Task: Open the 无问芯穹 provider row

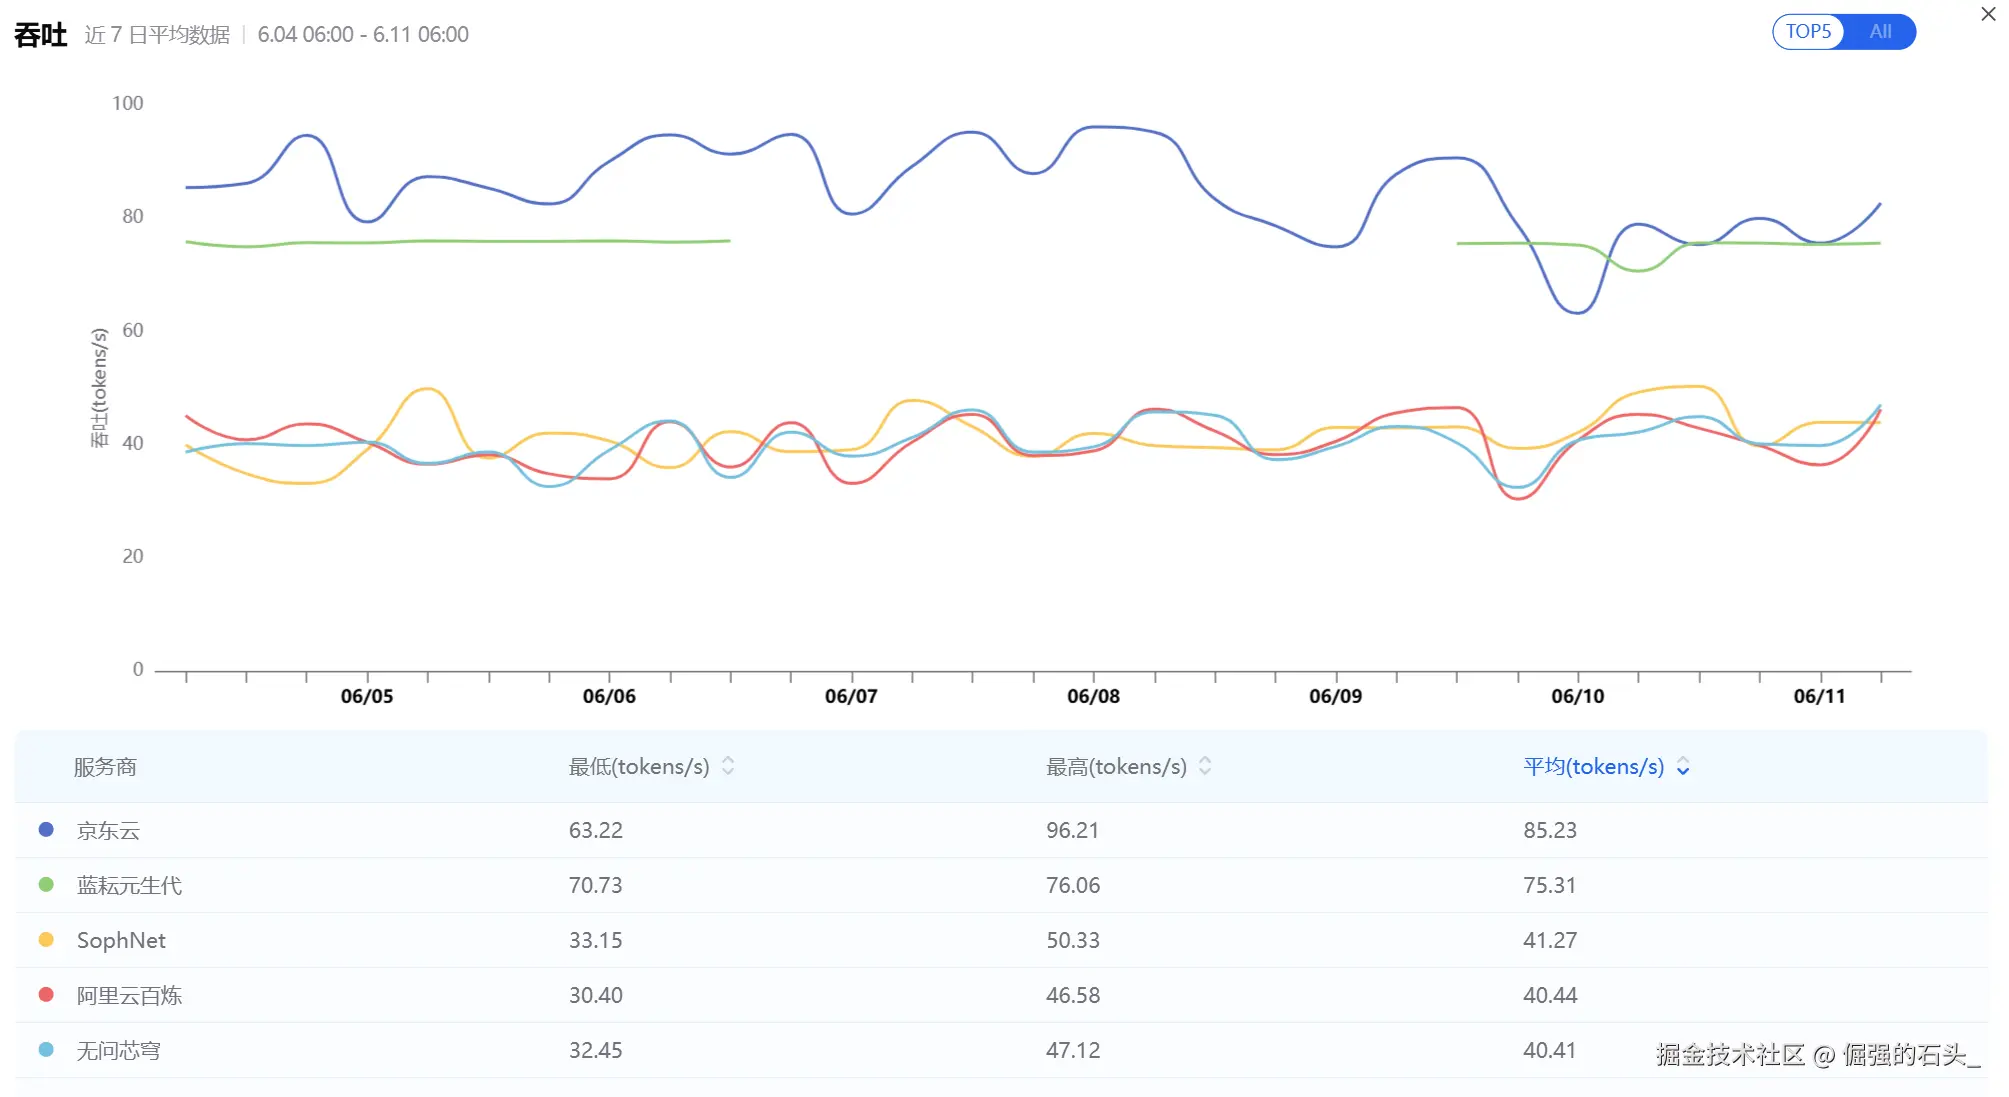Action: click(1001, 1050)
